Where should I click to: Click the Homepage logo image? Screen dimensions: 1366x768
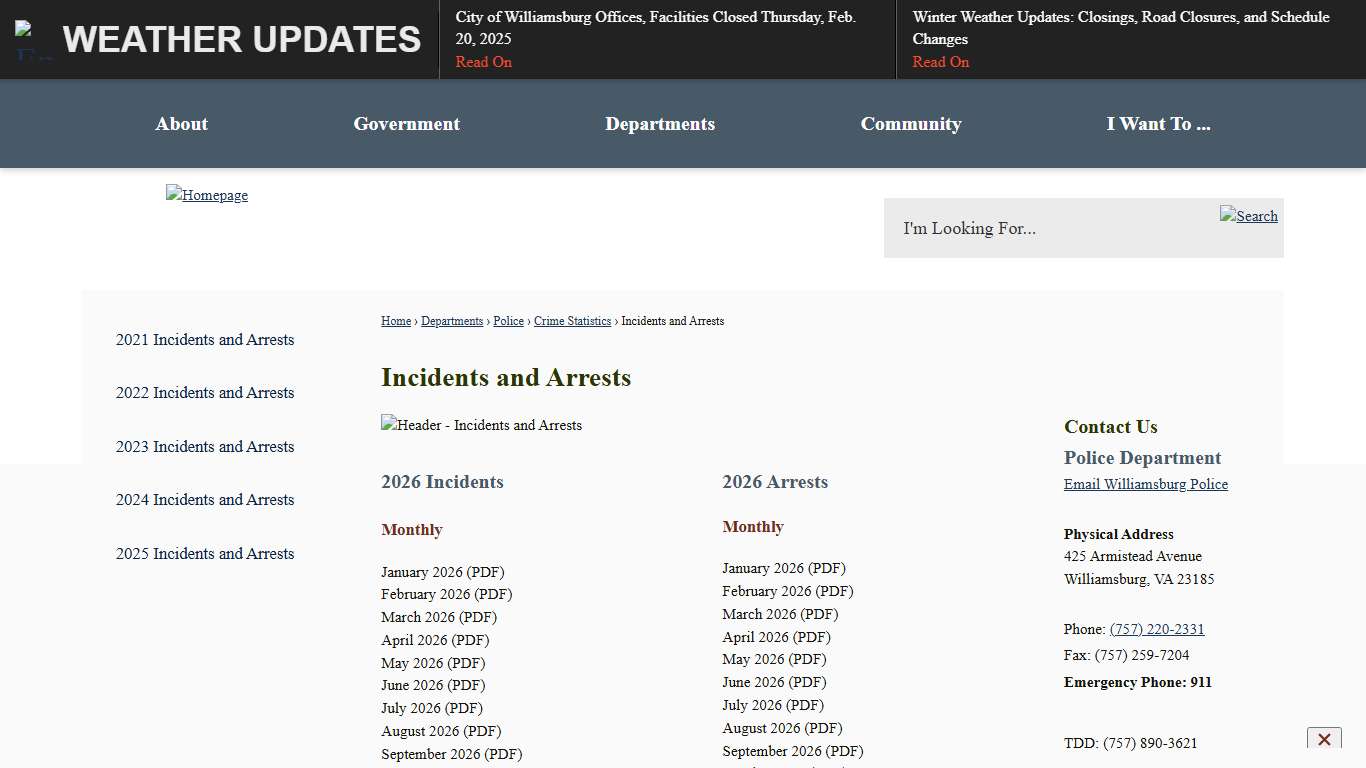tap(207, 195)
